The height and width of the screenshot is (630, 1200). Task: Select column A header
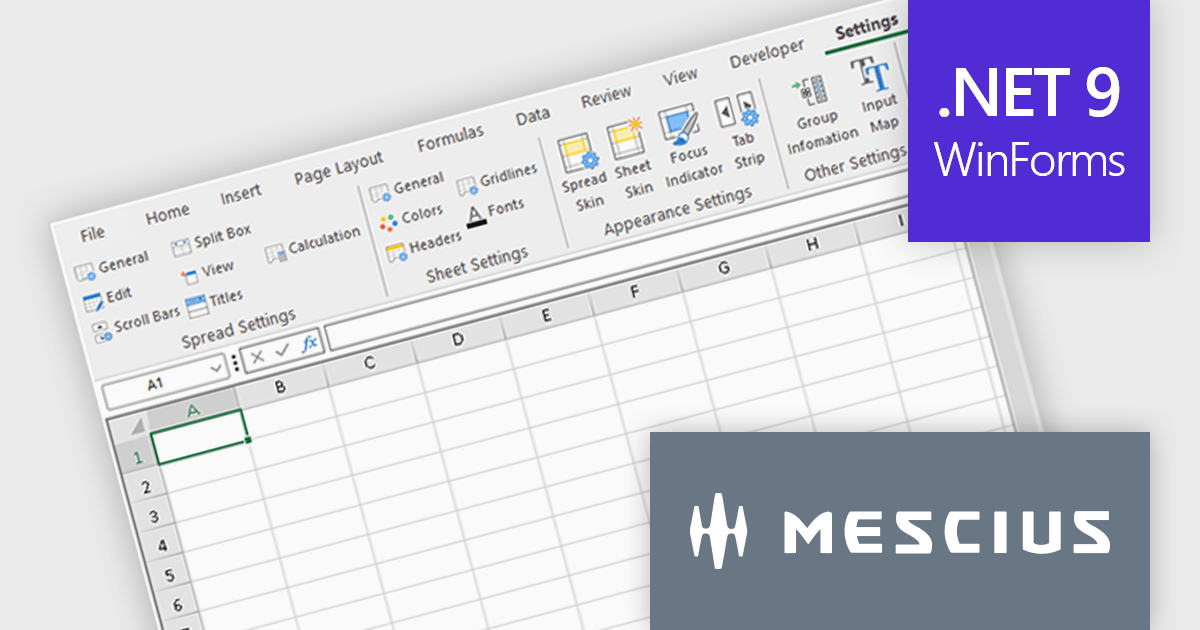(194, 409)
